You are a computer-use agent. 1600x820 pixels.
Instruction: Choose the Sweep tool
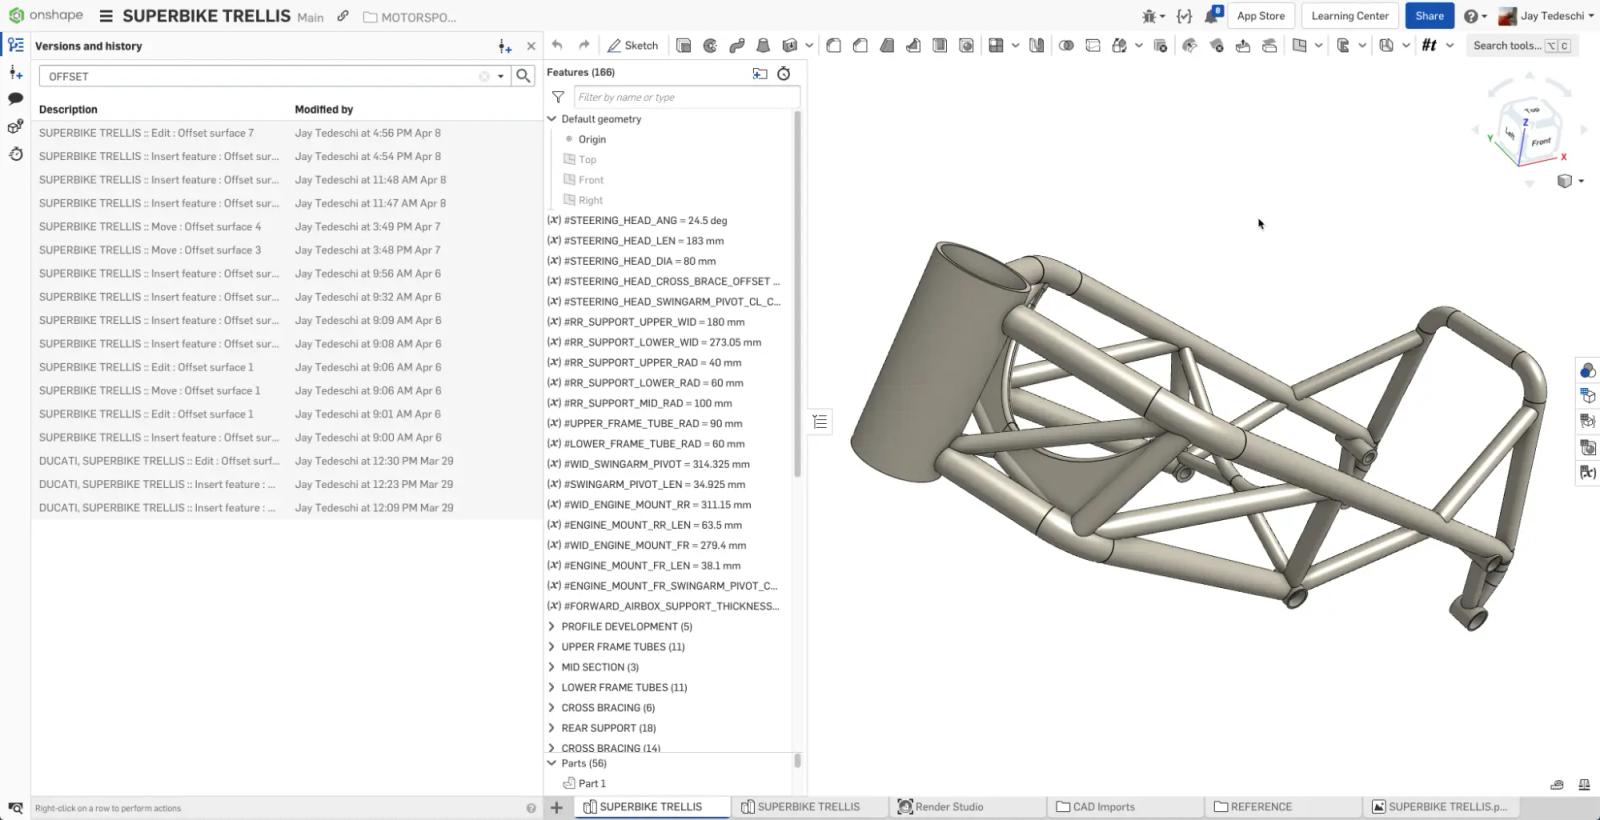coord(737,45)
